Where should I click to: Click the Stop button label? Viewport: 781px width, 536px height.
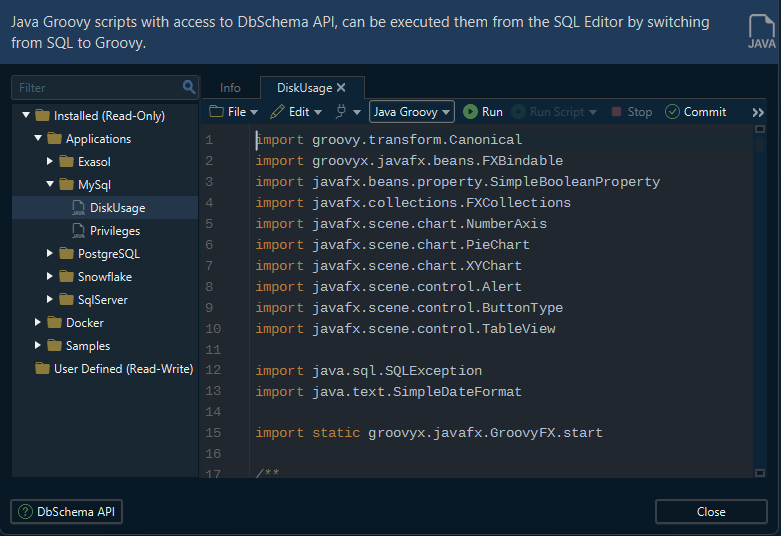tap(640, 112)
